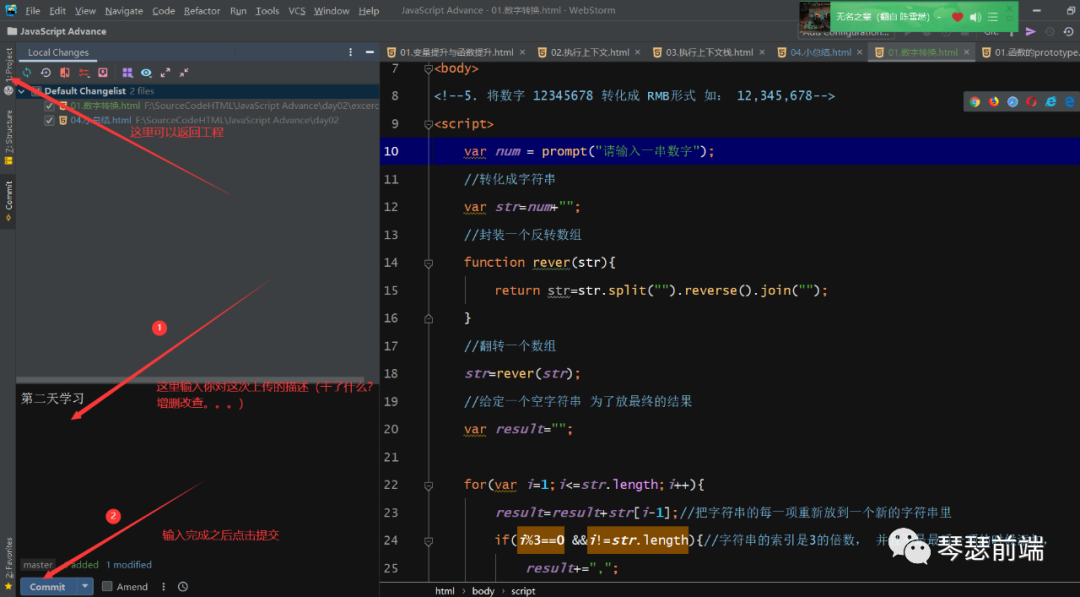Open the dropdown arrow beside the Commit button
This screenshot has width=1080, height=597.
point(86,587)
